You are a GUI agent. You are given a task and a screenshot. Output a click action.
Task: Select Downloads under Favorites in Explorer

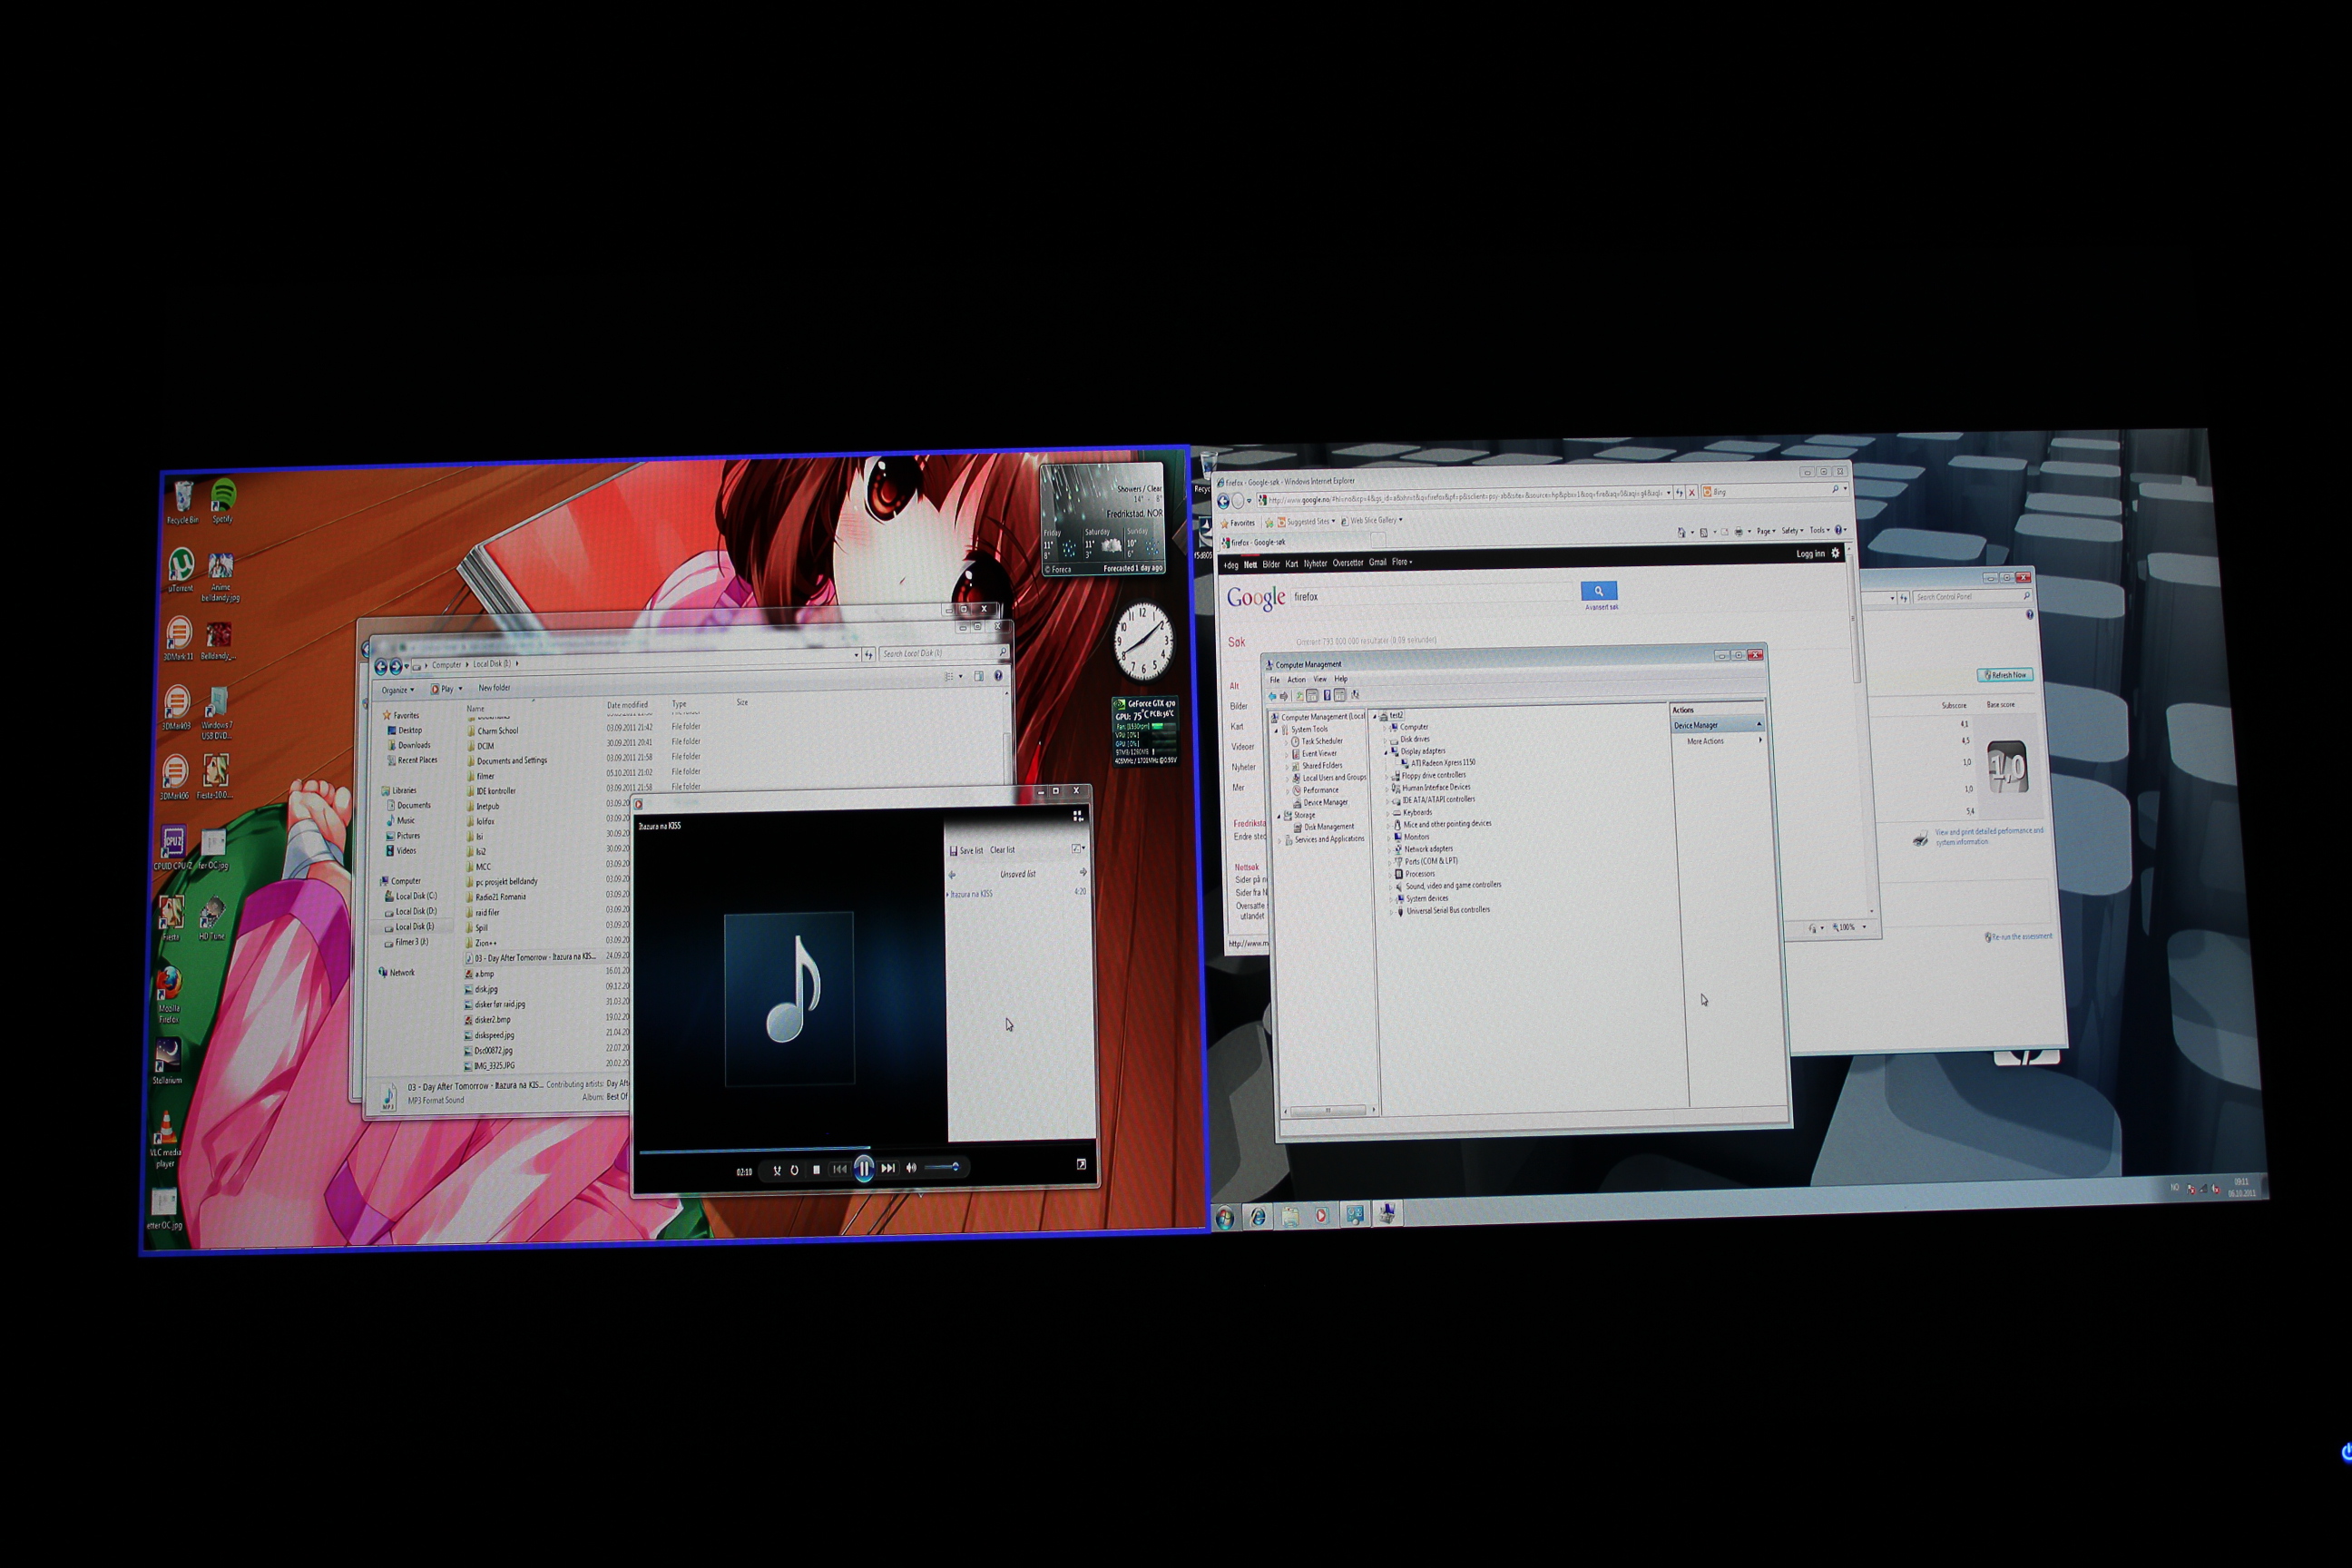(408, 745)
